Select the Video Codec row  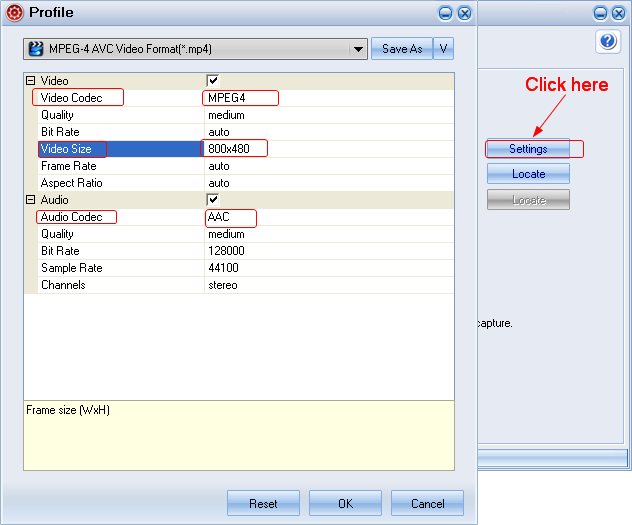coord(246,98)
